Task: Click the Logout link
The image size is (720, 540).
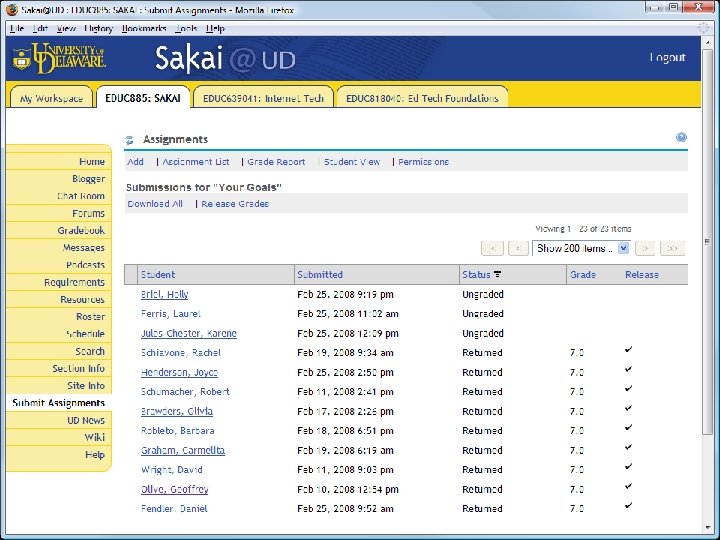Action: [x=667, y=57]
